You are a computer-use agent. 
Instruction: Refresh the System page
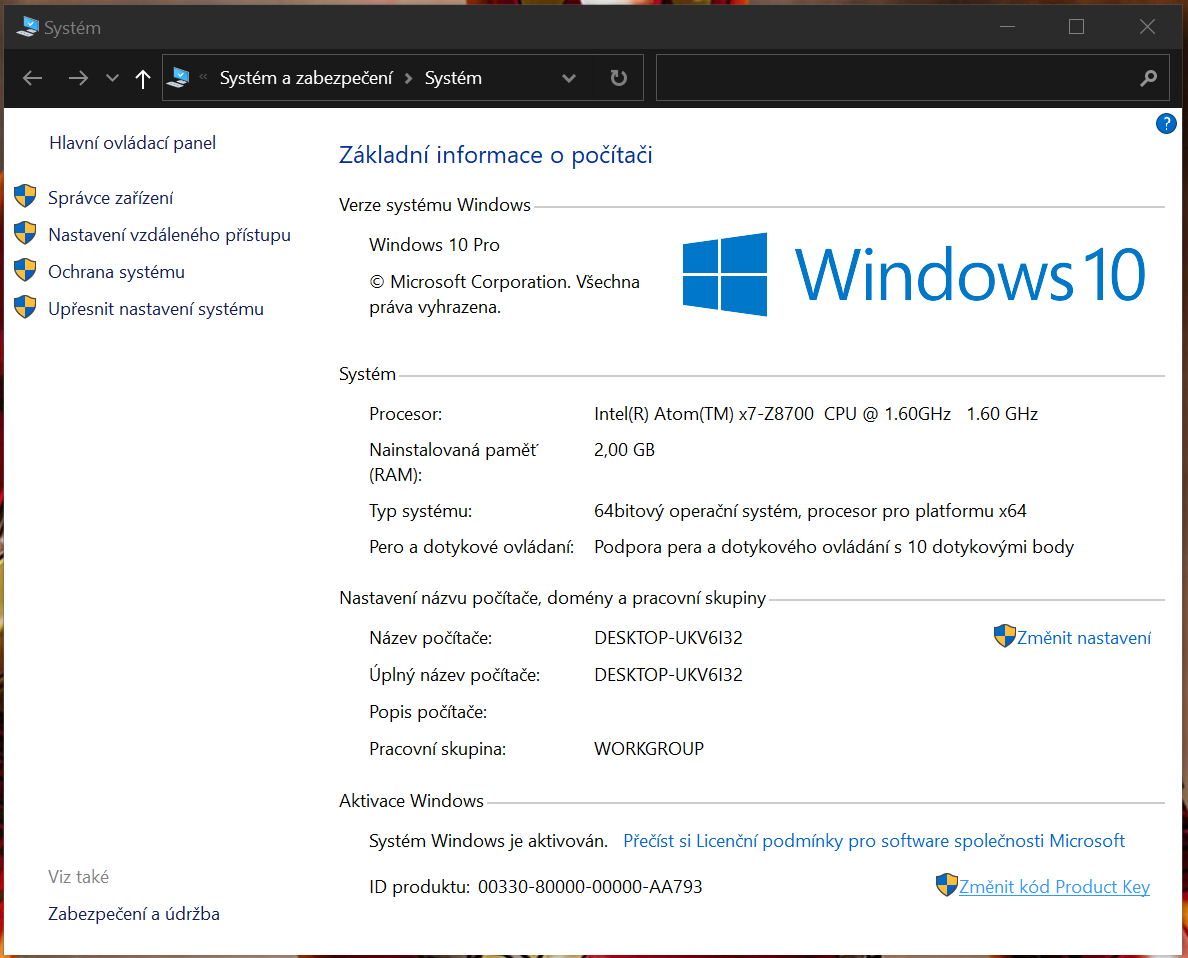[x=619, y=77]
